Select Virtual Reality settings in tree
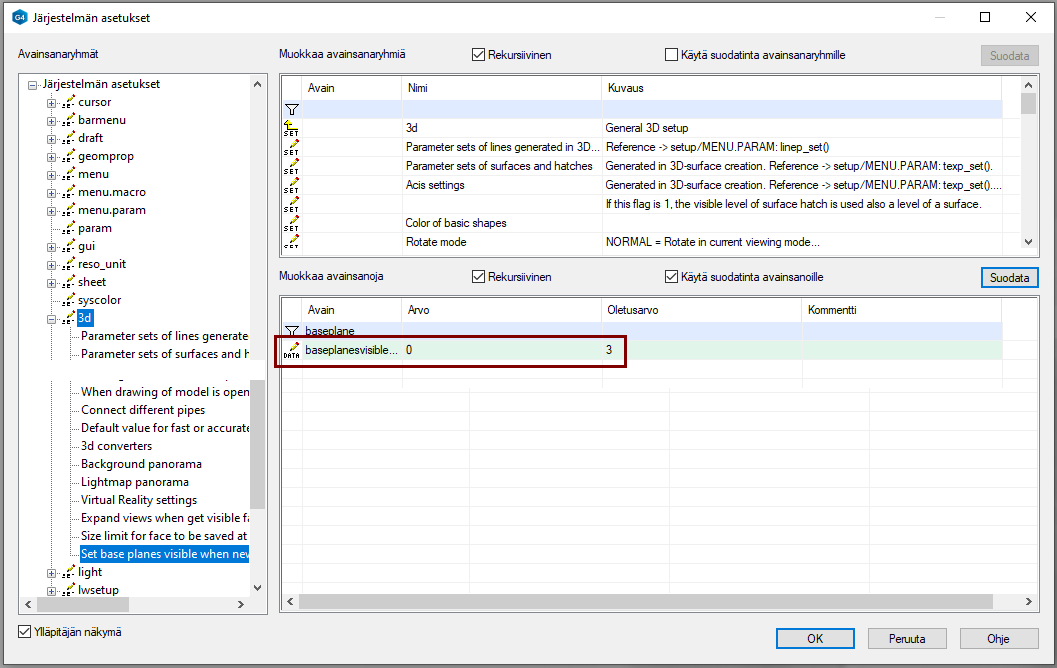Image resolution: width=1057 pixels, height=668 pixels. click(x=139, y=500)
